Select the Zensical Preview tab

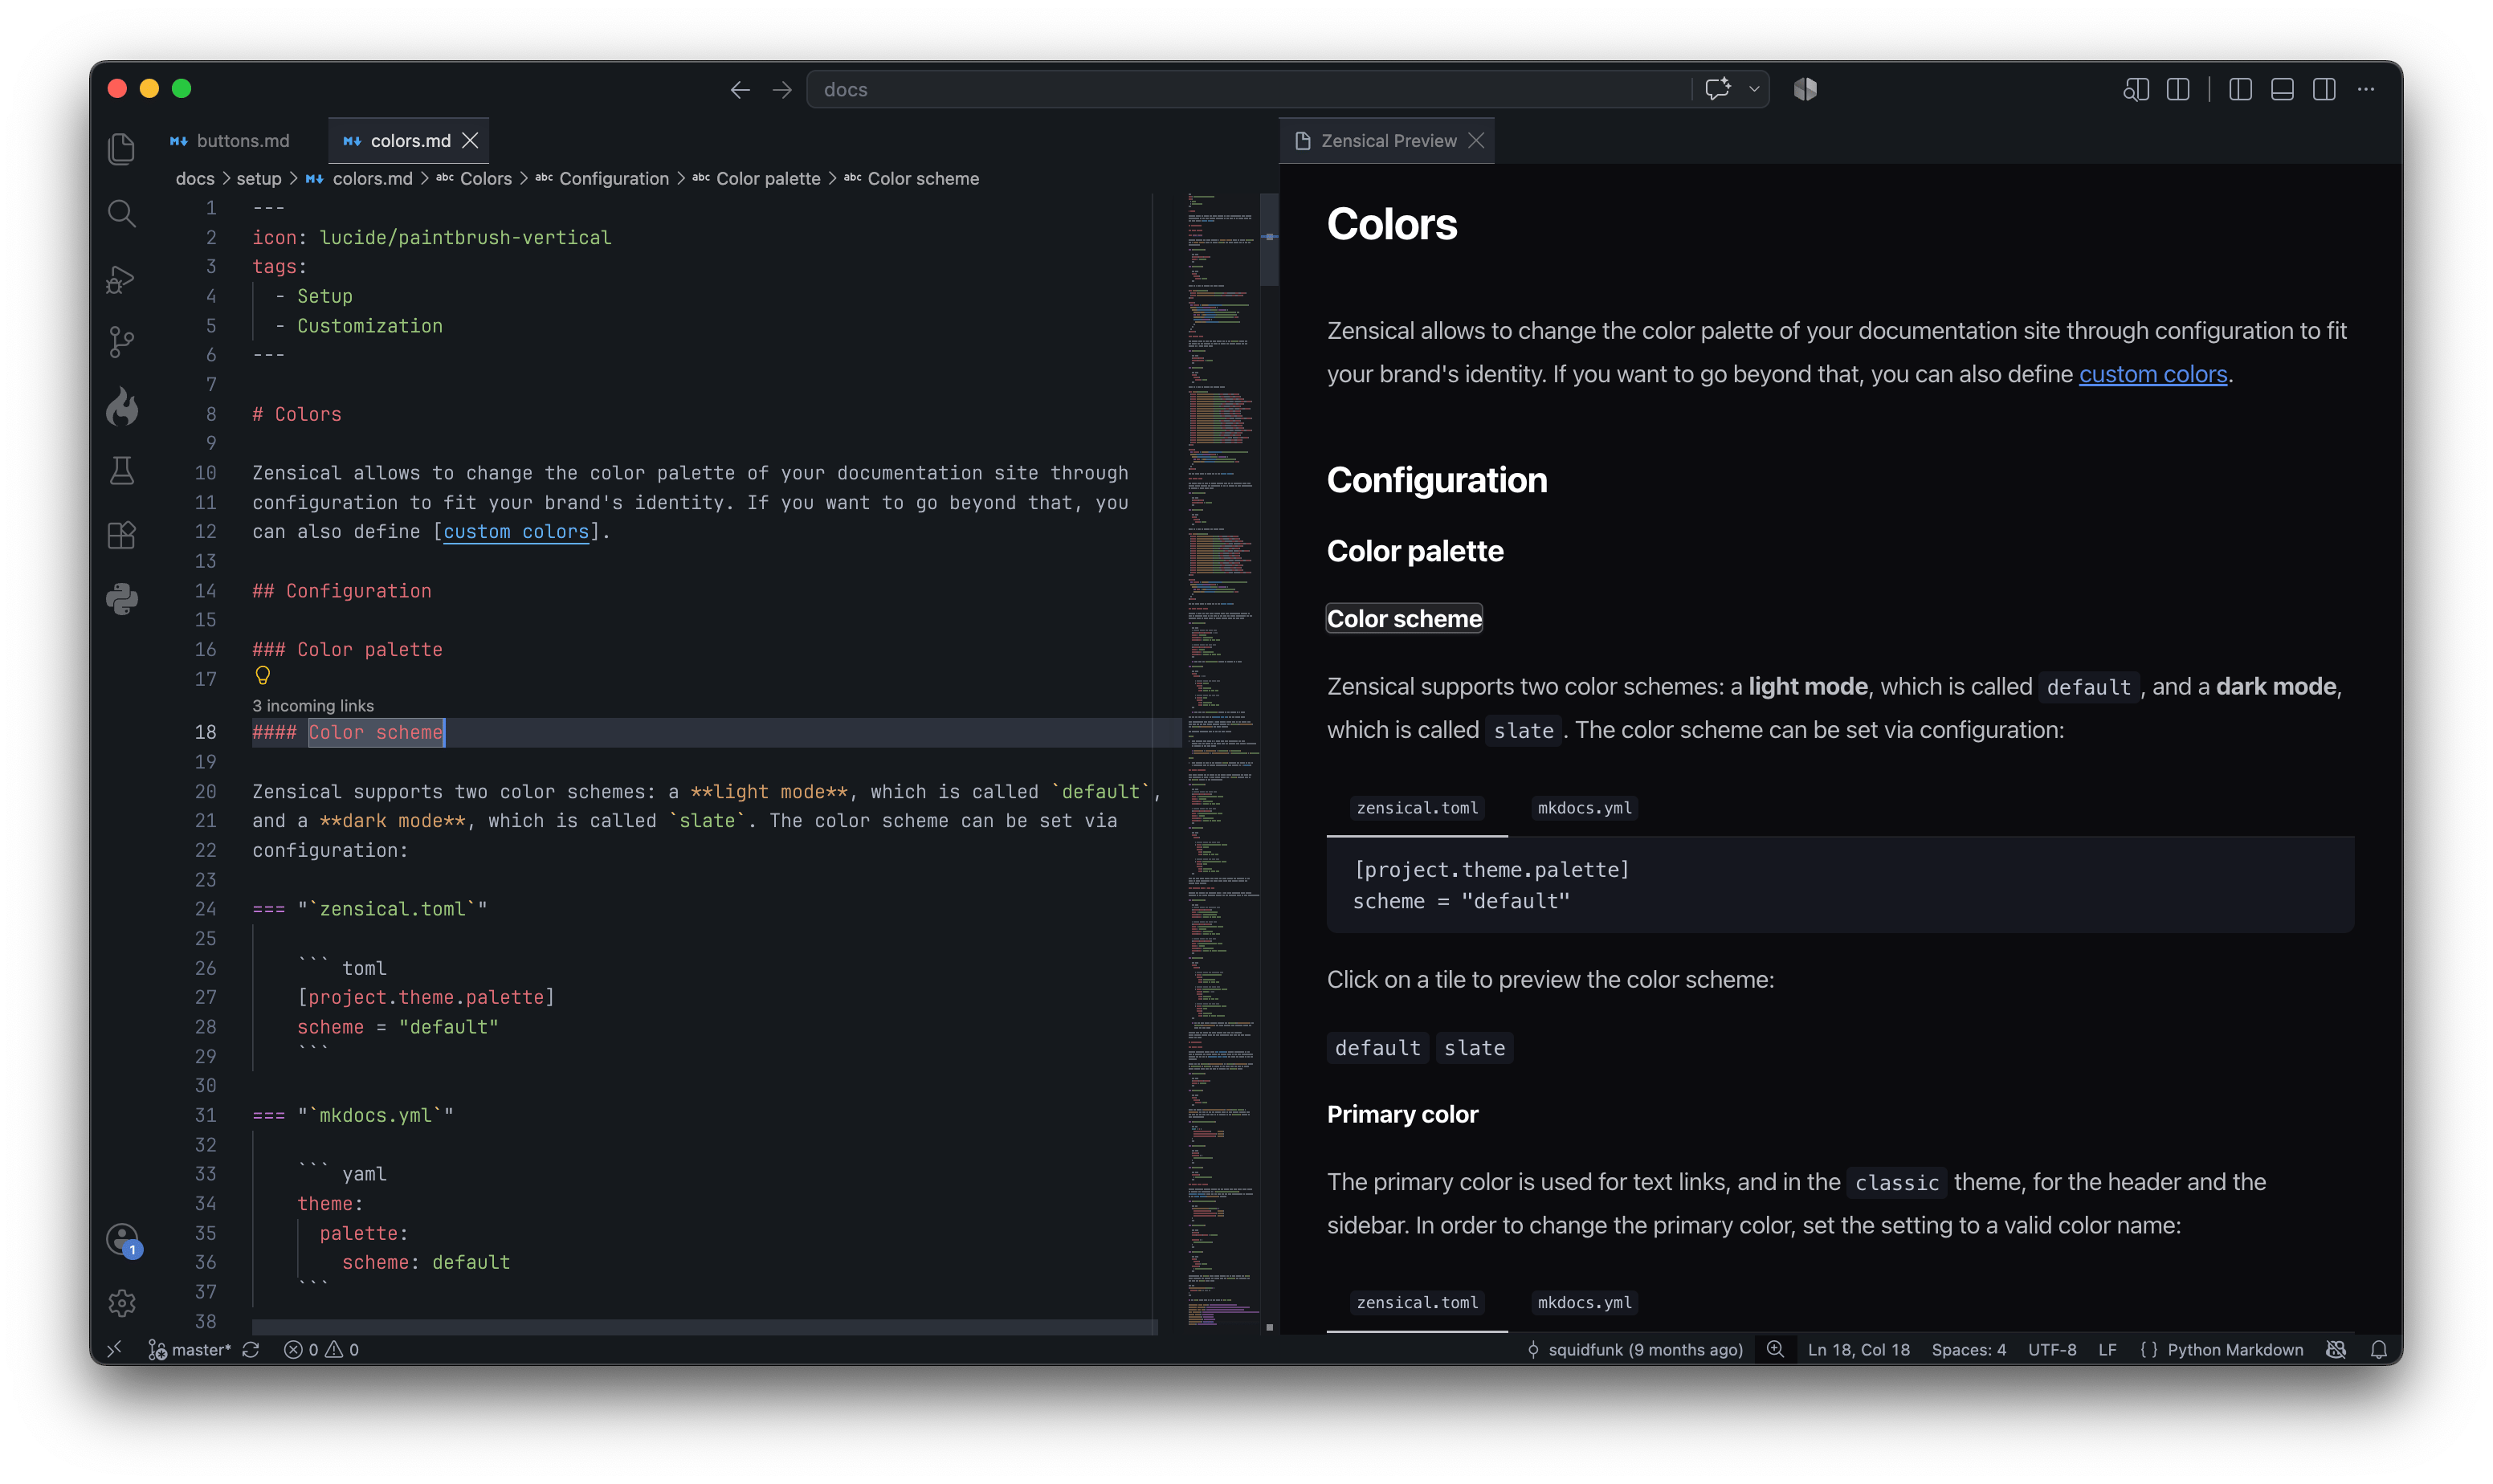pos(1388,141)
